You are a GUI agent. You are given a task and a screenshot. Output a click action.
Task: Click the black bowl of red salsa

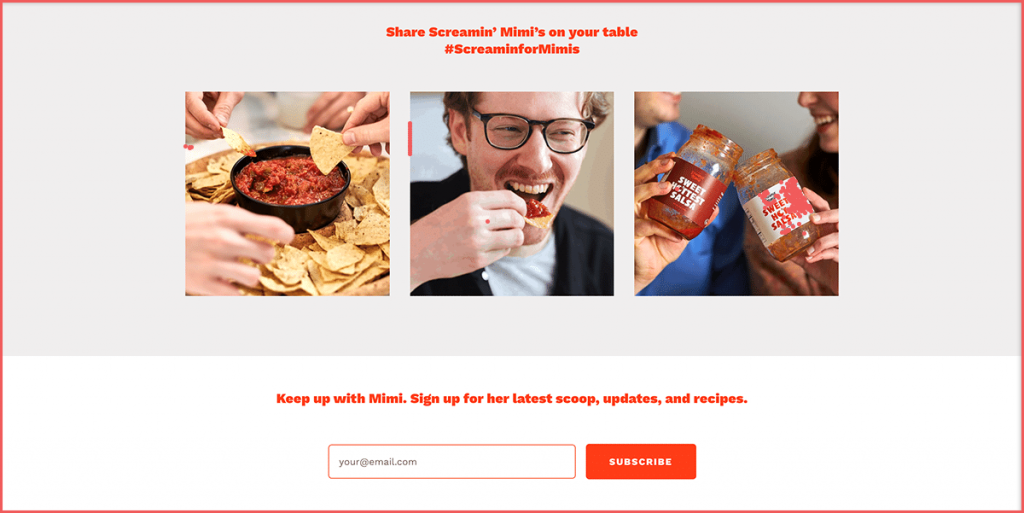click(290, 188)
